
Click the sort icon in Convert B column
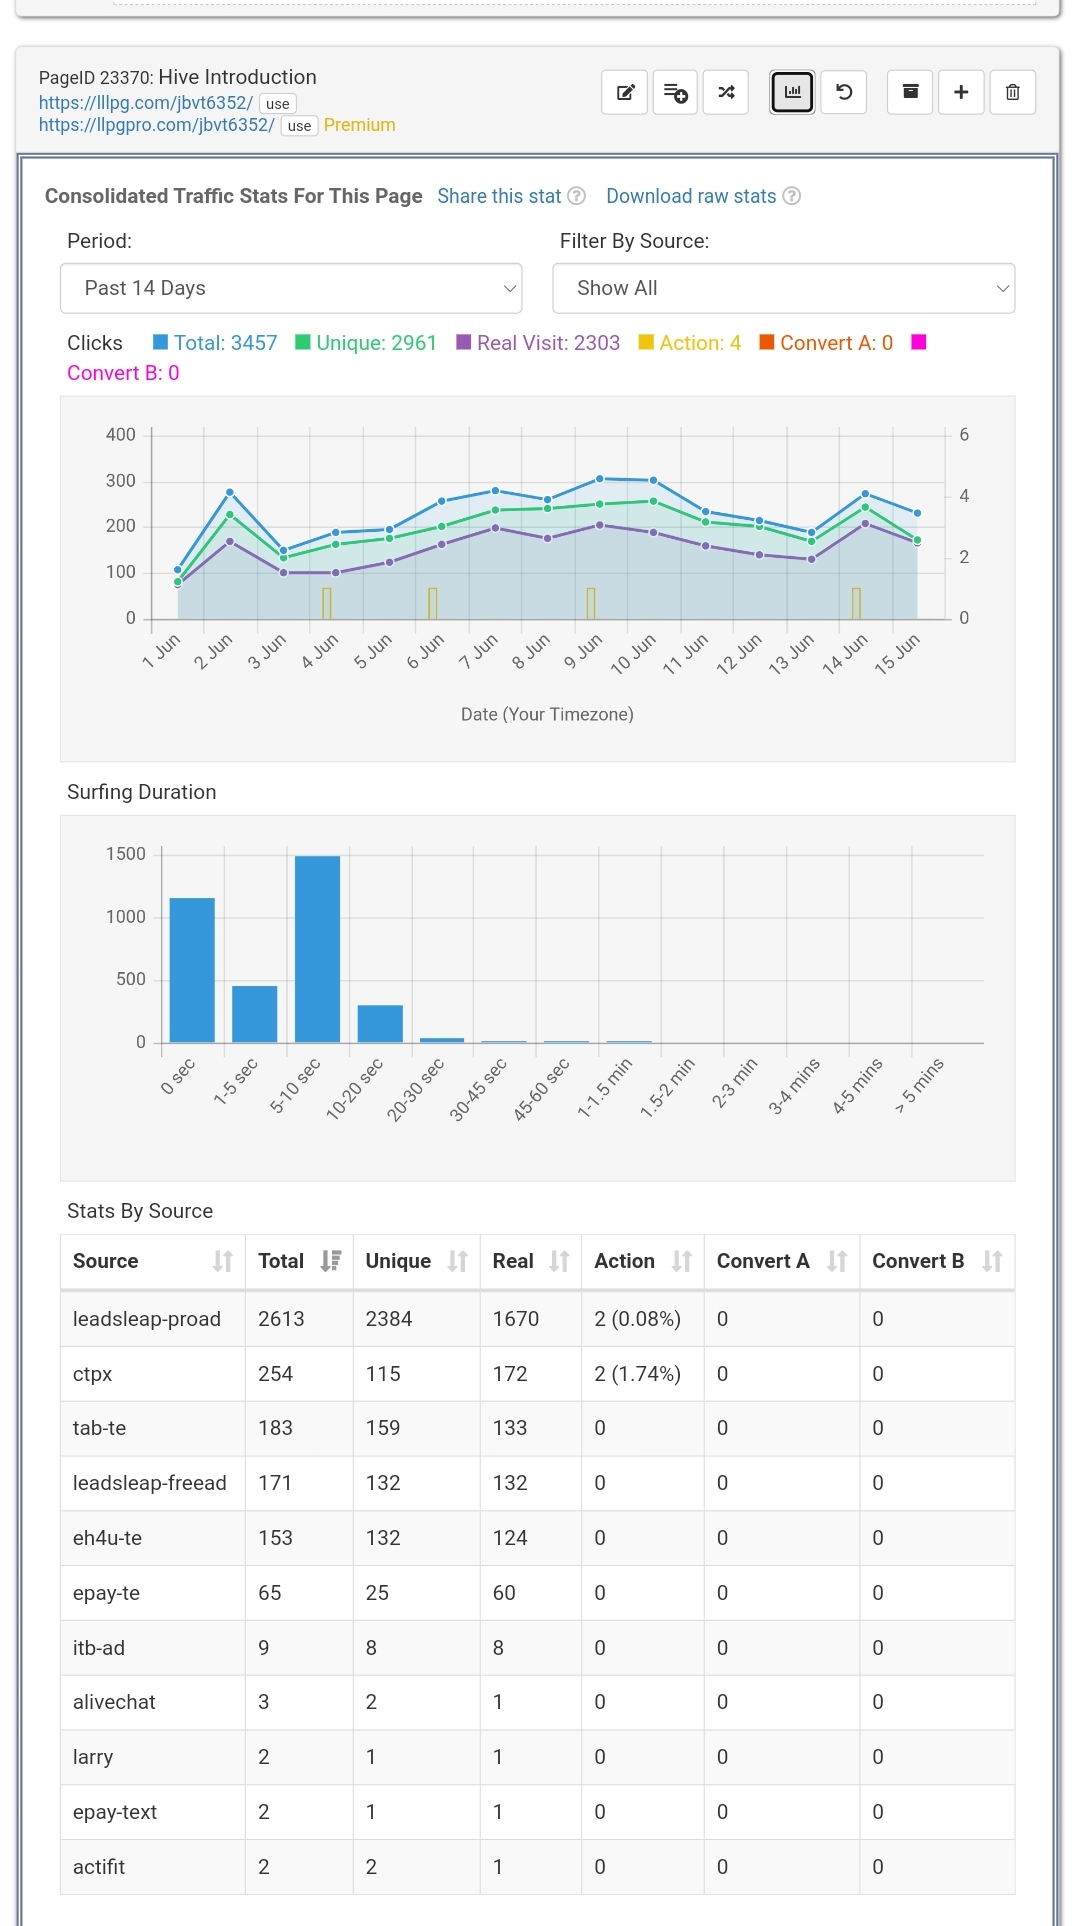pos(992,1262)
